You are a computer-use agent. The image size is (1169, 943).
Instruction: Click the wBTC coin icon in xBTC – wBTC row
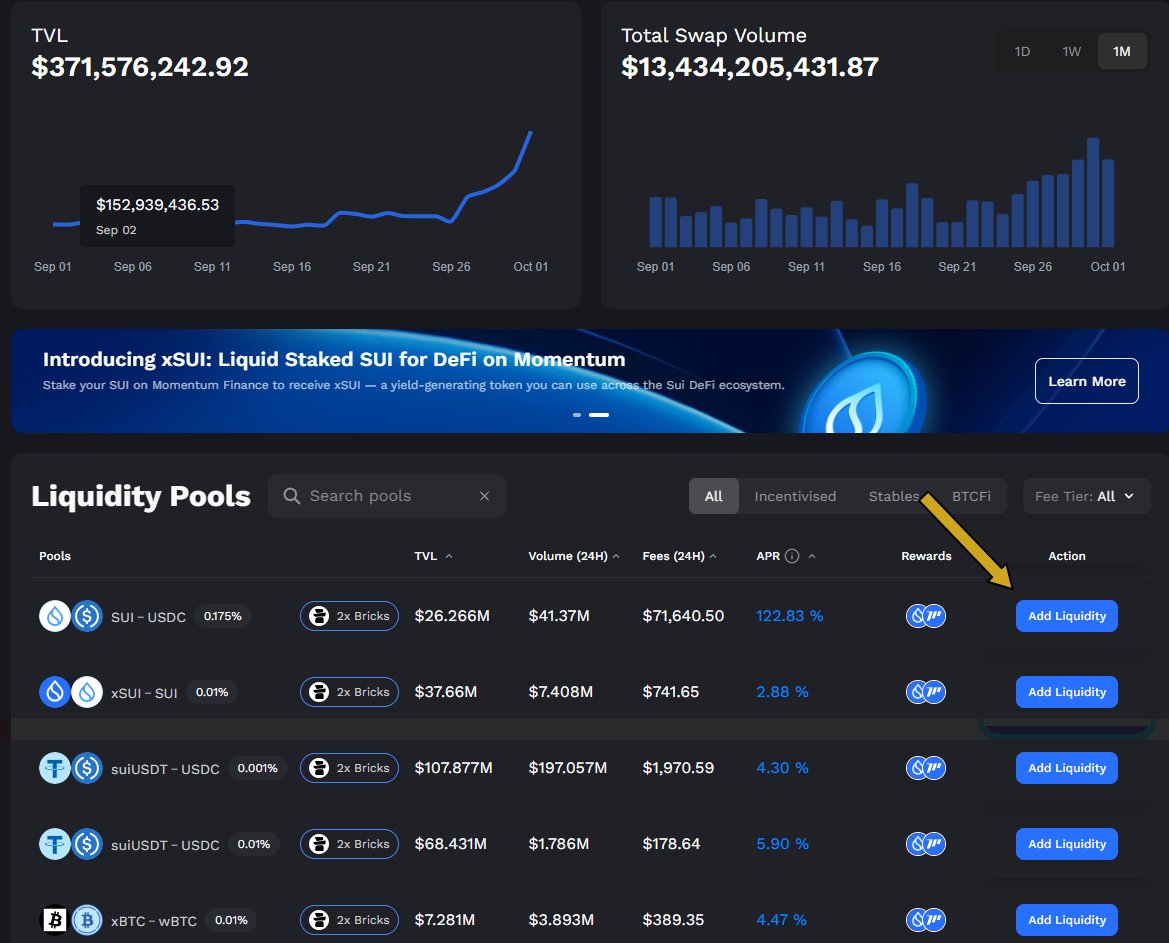click(x=87, y=921)
